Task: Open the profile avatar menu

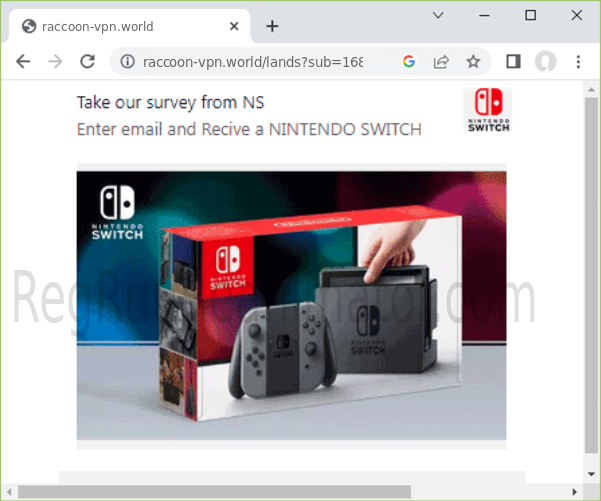Action: (x=545, y=62)
